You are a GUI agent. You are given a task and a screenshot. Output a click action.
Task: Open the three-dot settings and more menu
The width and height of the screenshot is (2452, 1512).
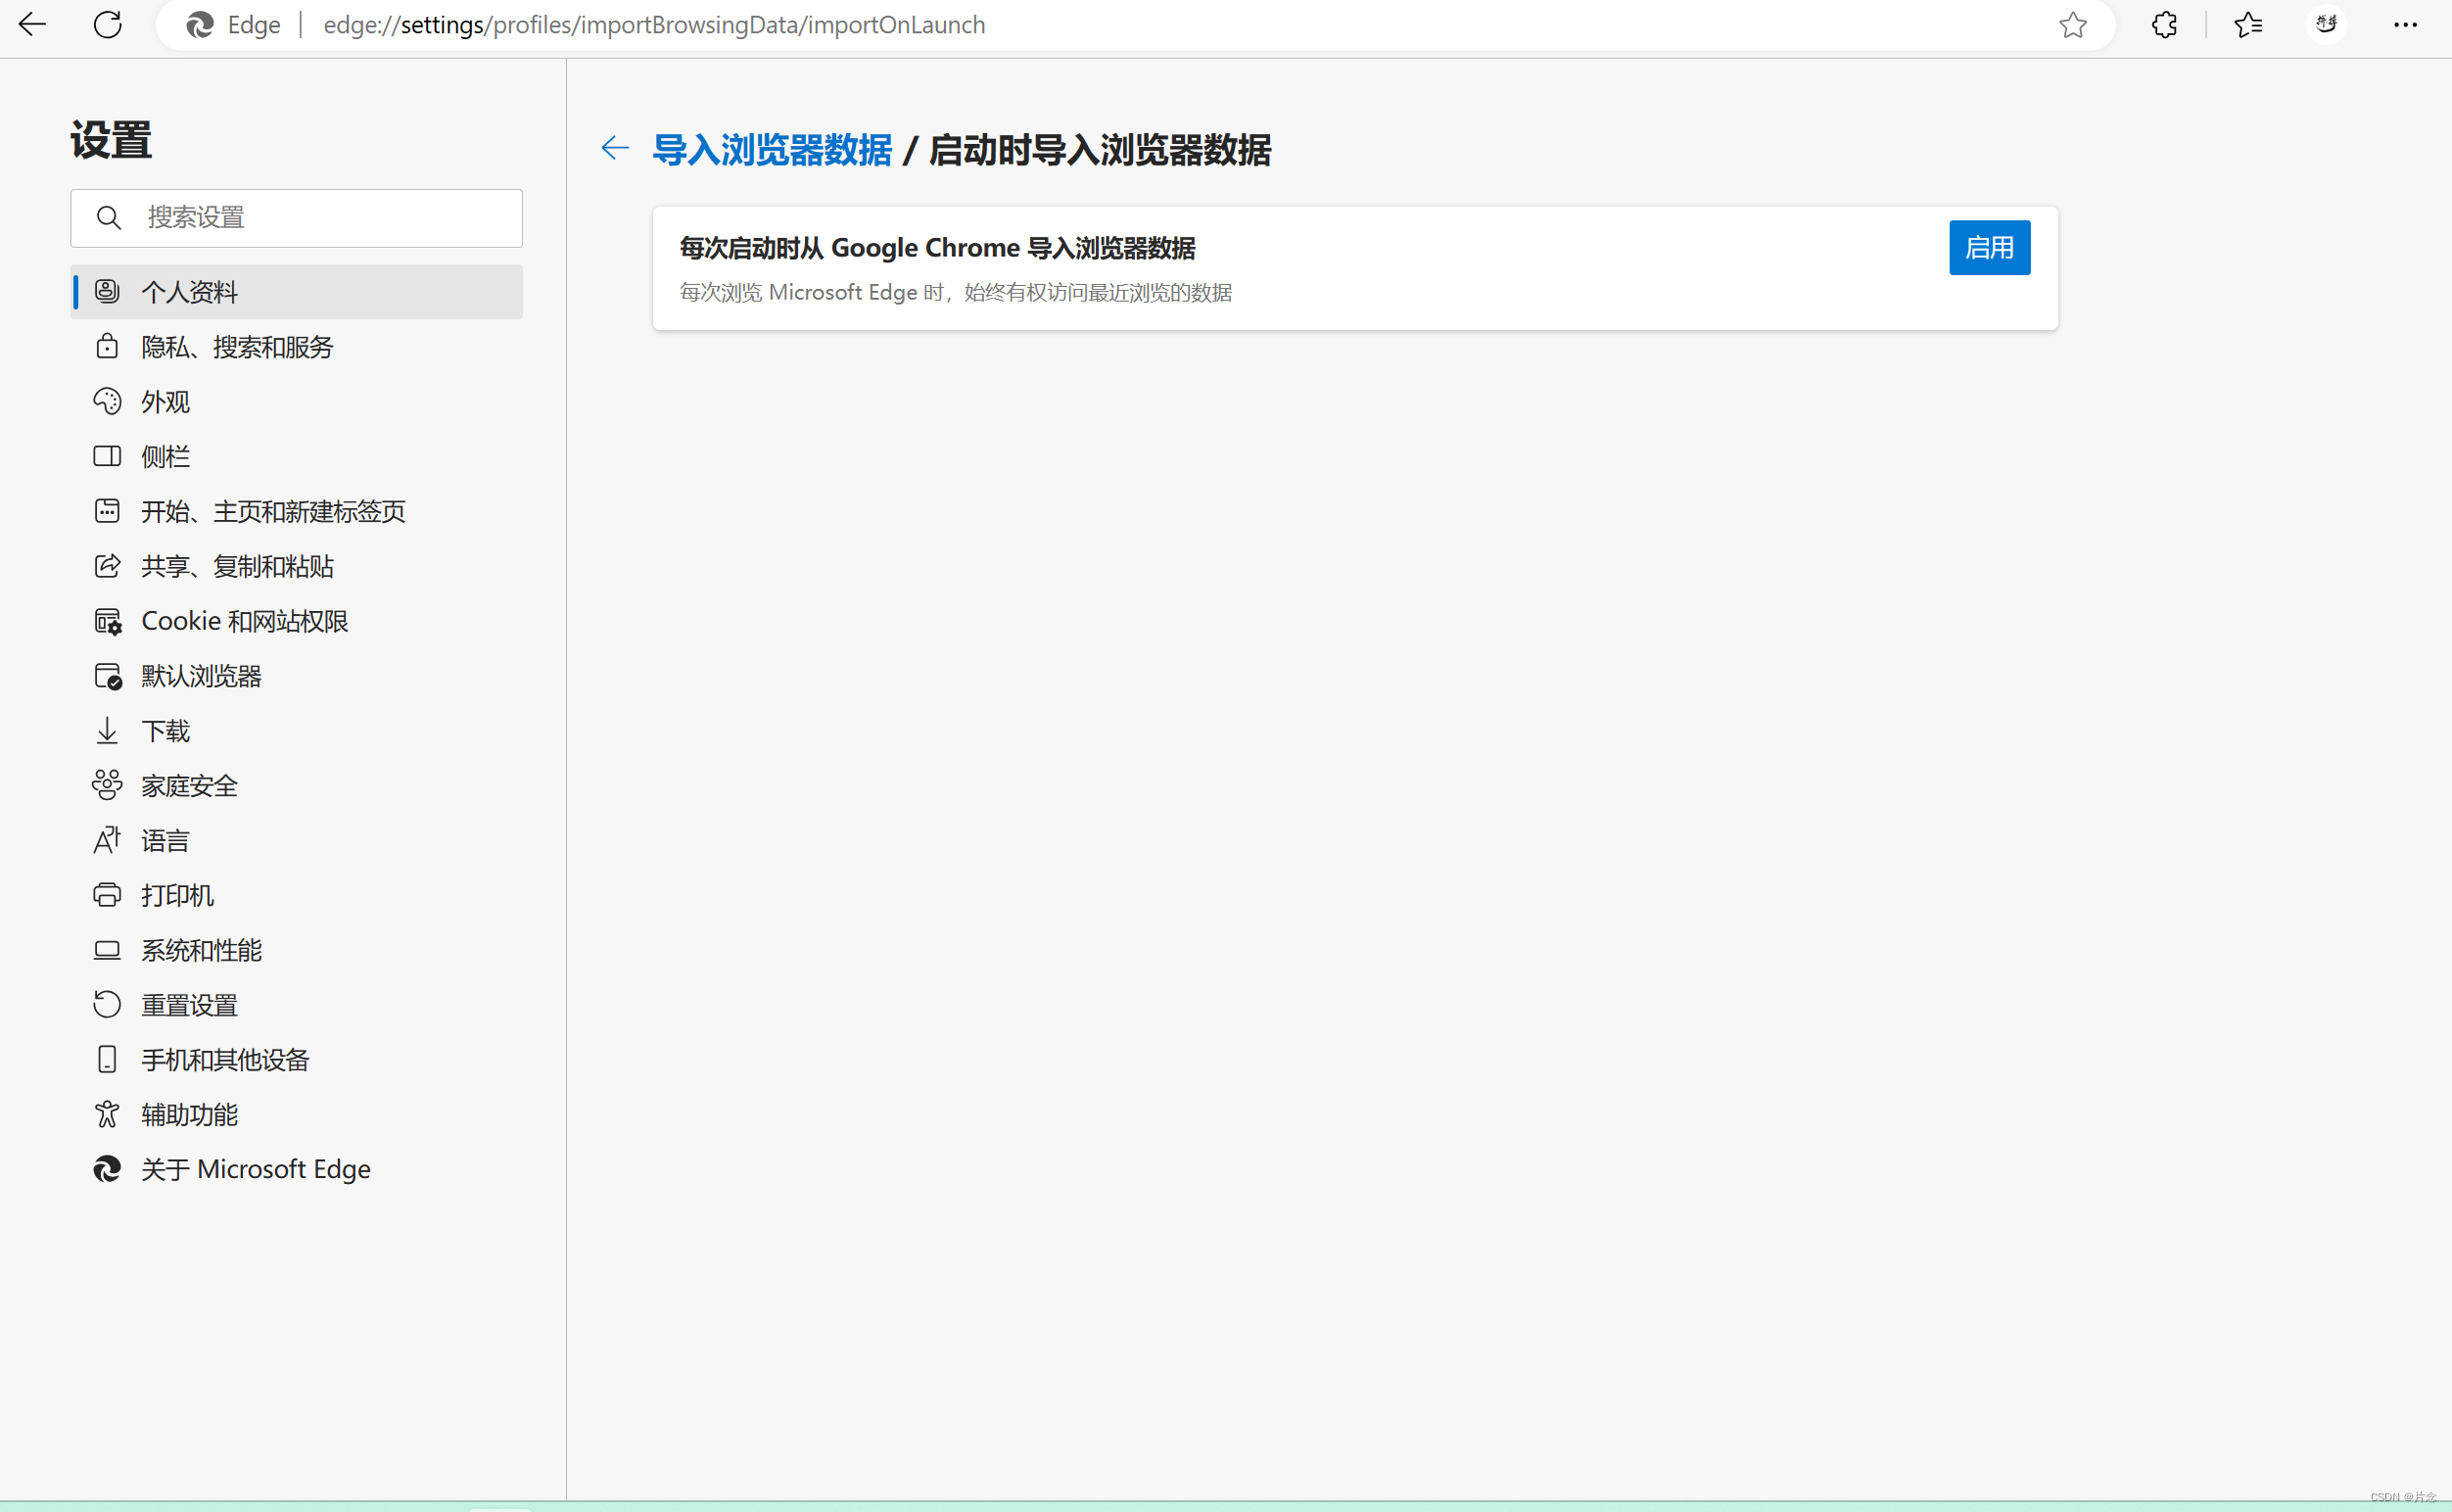(2405, 25)
